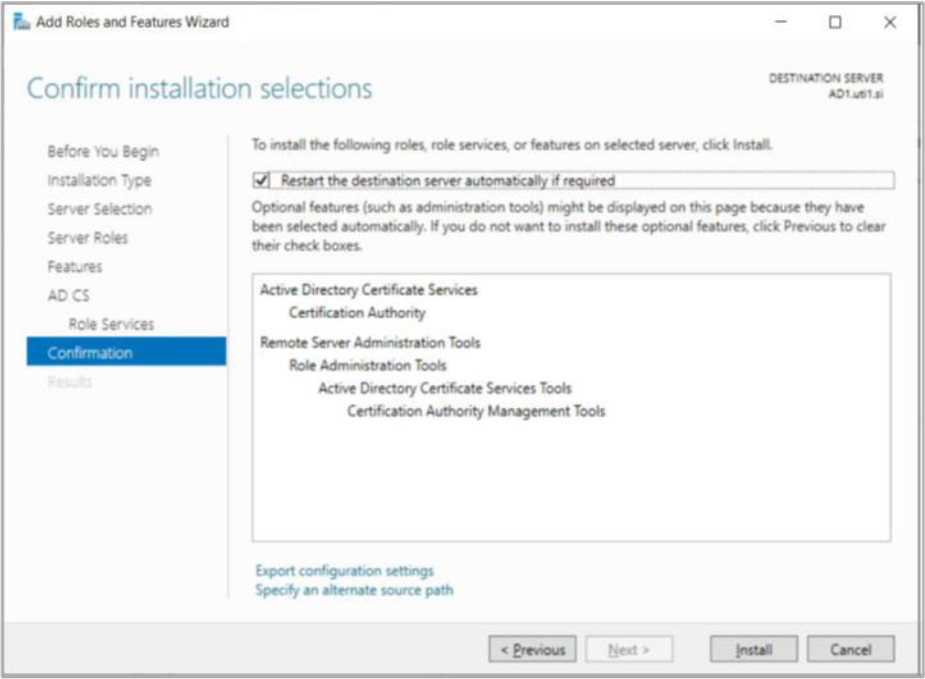Screen dimensions: 925x679
Task: Select Certification Authority in the selections list
Action: [357, 313]
